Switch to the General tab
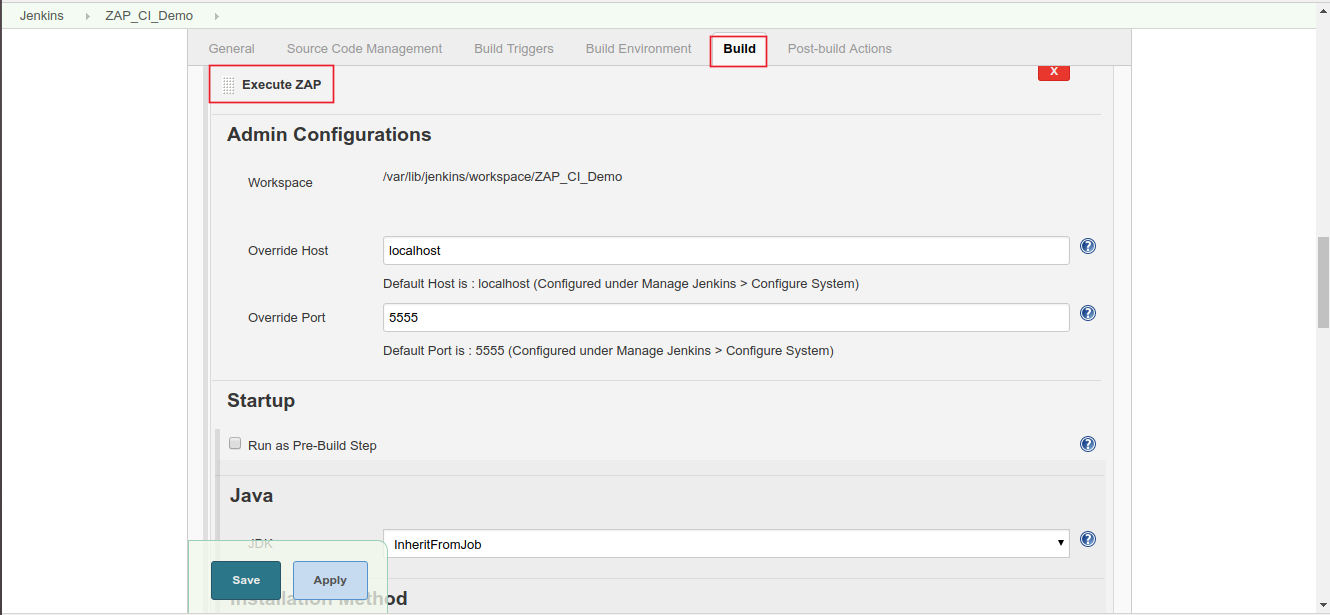 tap(231, 48)
